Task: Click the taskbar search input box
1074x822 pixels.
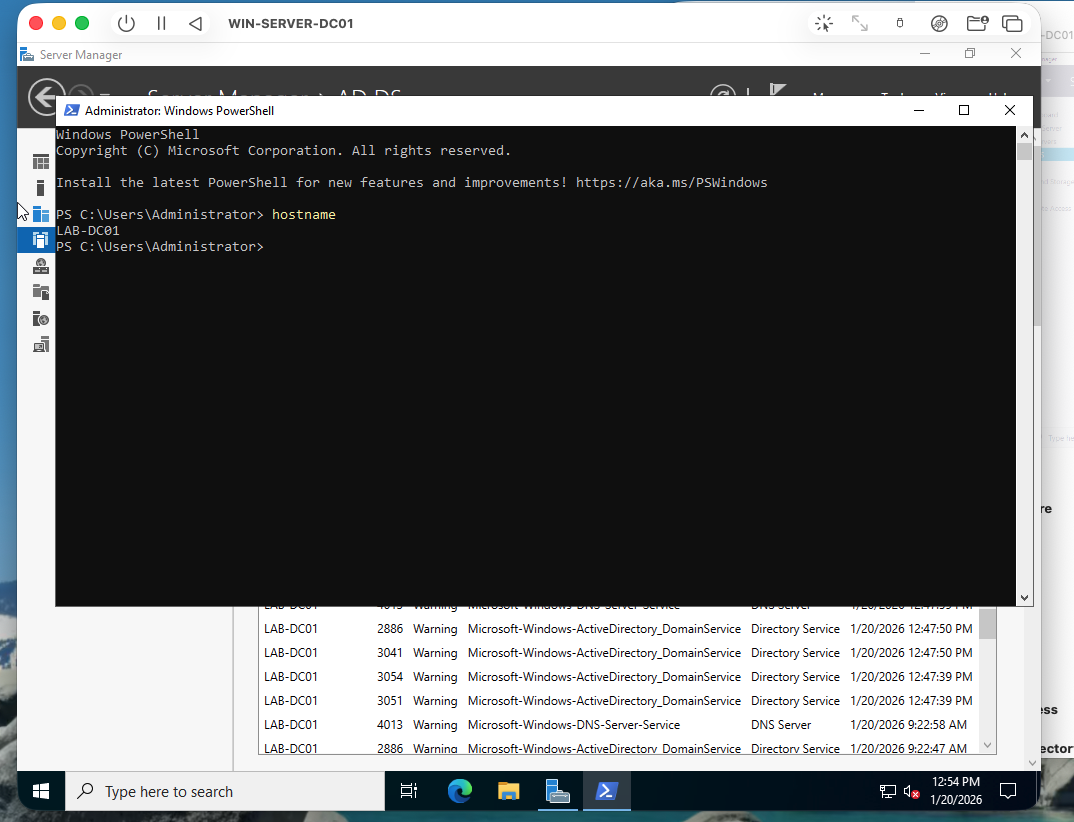Action: point(225,790)
